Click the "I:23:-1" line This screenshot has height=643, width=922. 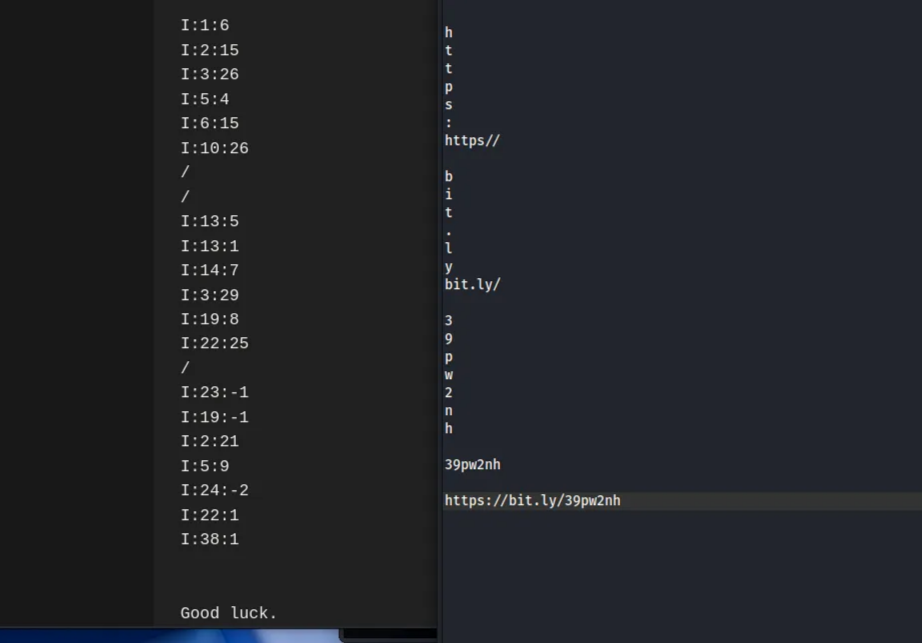coord(215,393)
